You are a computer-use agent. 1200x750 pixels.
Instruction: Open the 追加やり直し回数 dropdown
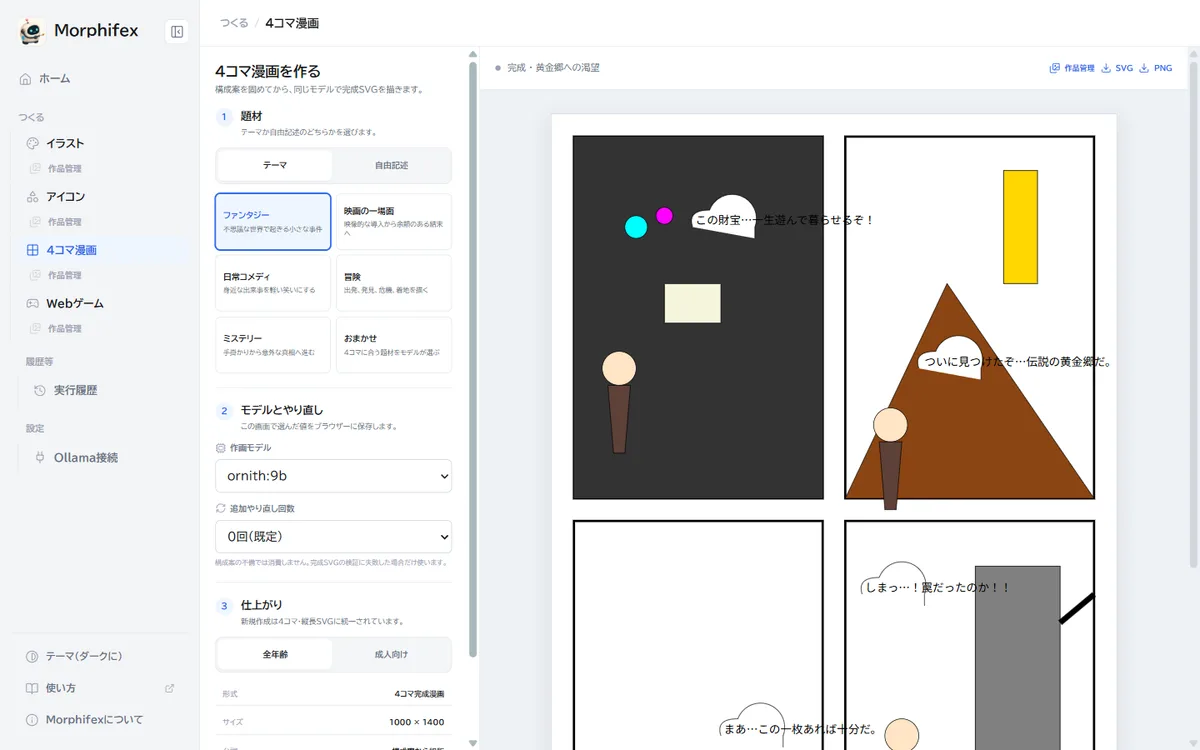333,536
